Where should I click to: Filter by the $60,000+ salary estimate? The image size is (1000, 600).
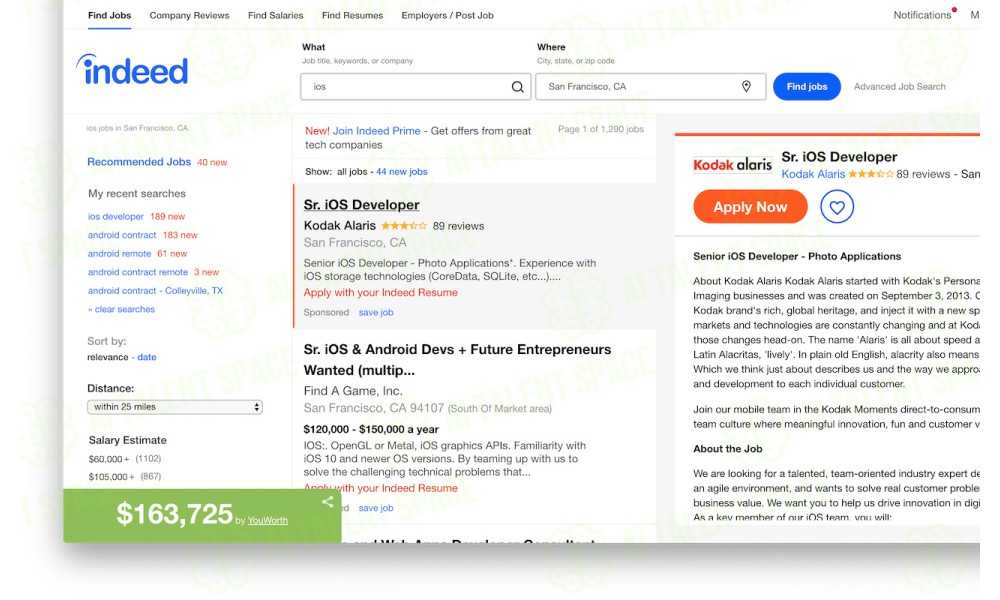[109, 459]
